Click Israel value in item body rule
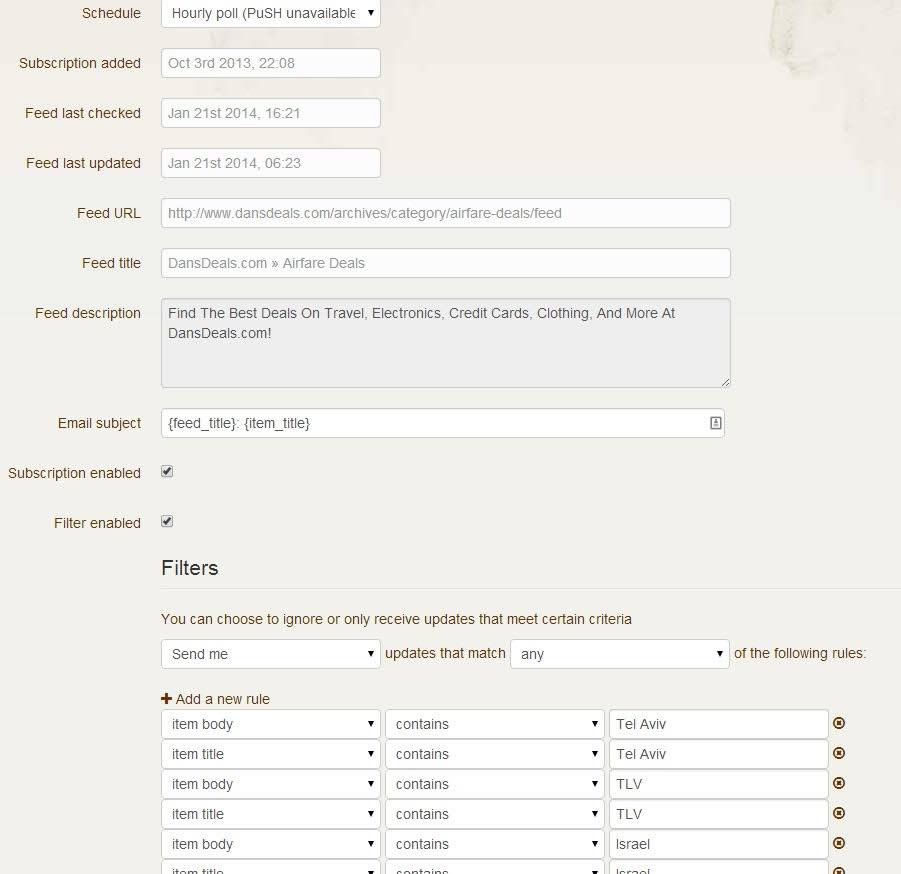This screenshot has height=874, width=901. point(718,844)
